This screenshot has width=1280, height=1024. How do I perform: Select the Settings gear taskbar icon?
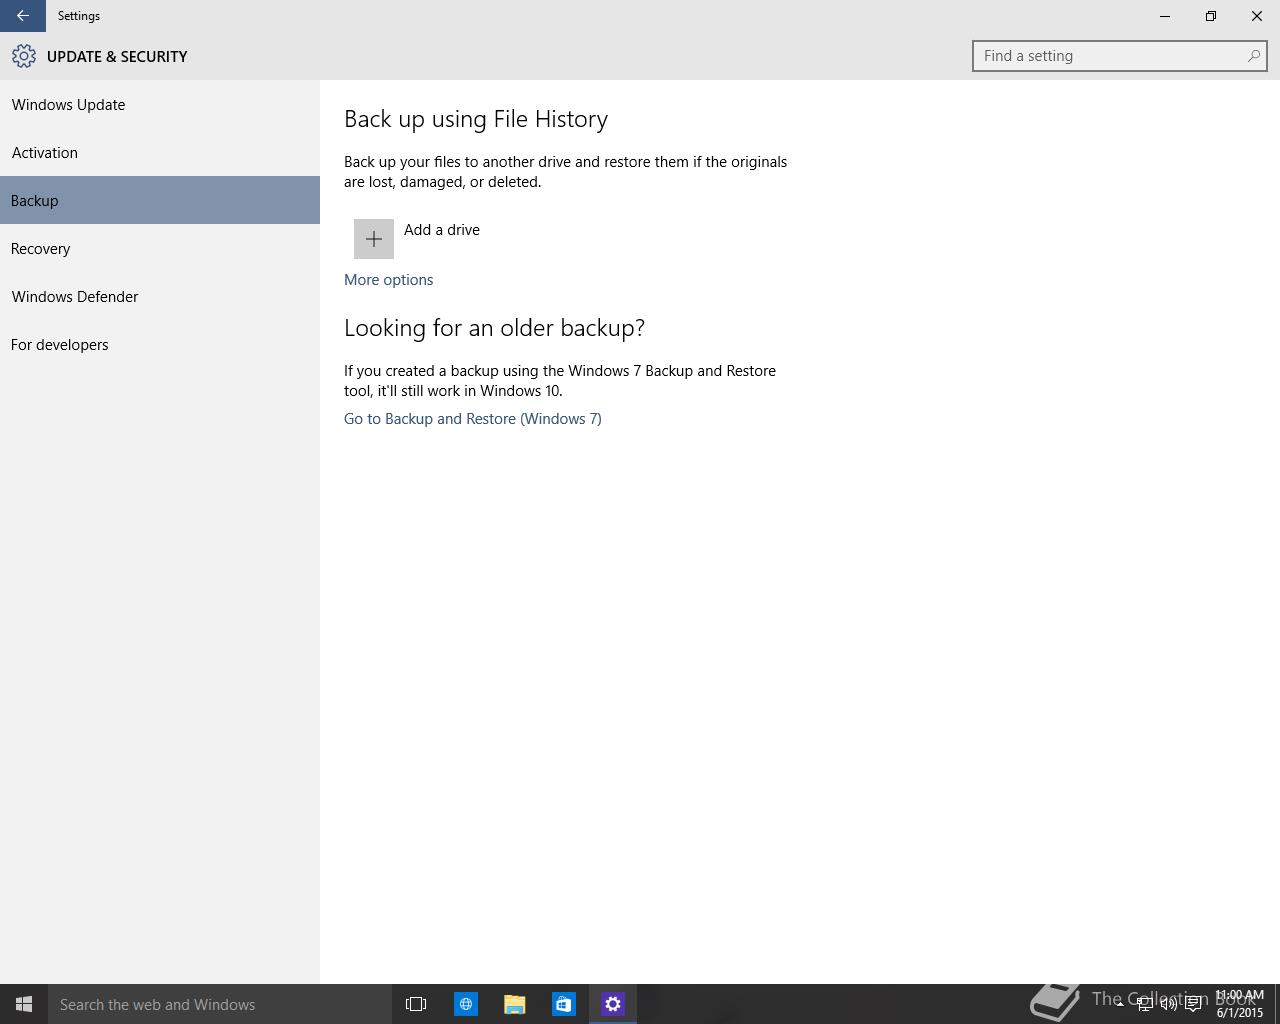(x=613, y=1004)
